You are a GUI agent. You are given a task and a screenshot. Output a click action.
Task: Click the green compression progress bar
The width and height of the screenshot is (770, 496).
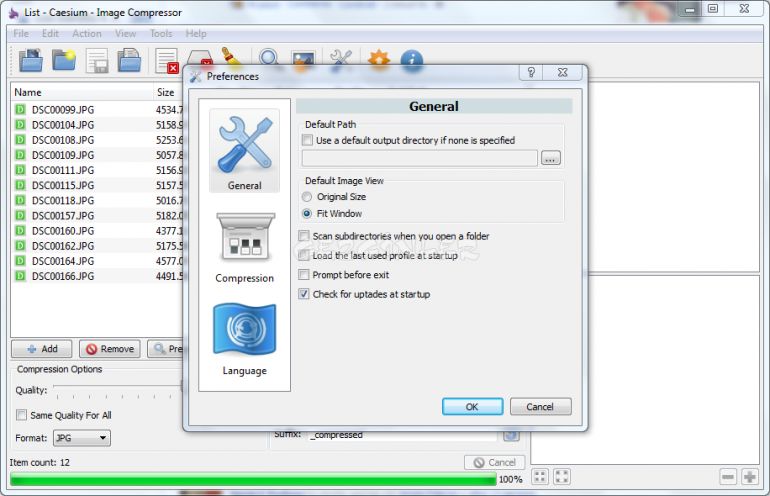point(253,479)
